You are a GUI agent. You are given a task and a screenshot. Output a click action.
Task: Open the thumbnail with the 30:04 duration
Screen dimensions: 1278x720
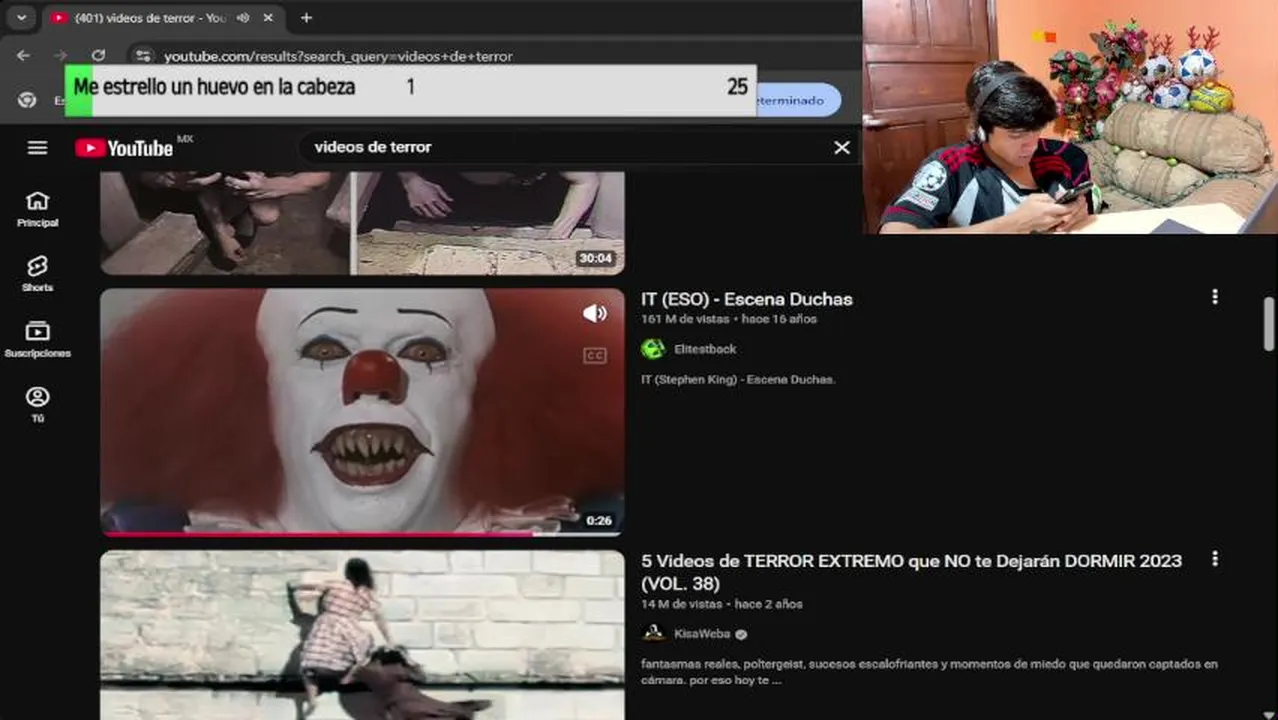[362, 223]
